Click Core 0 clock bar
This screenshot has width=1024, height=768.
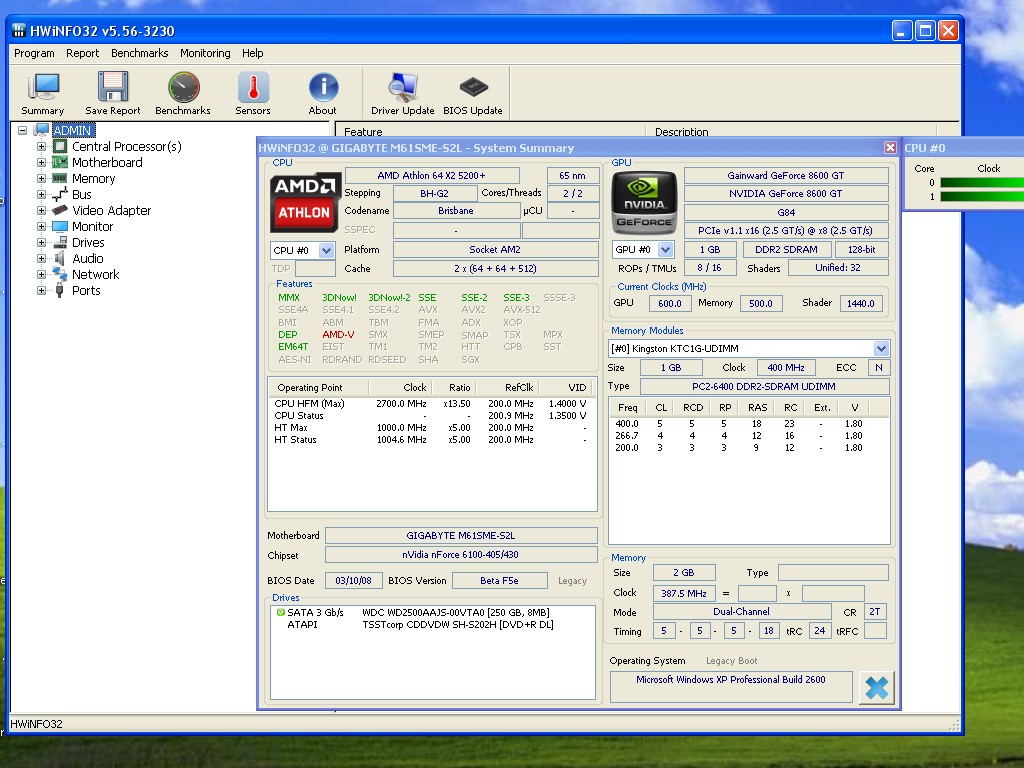click(982, 183)
